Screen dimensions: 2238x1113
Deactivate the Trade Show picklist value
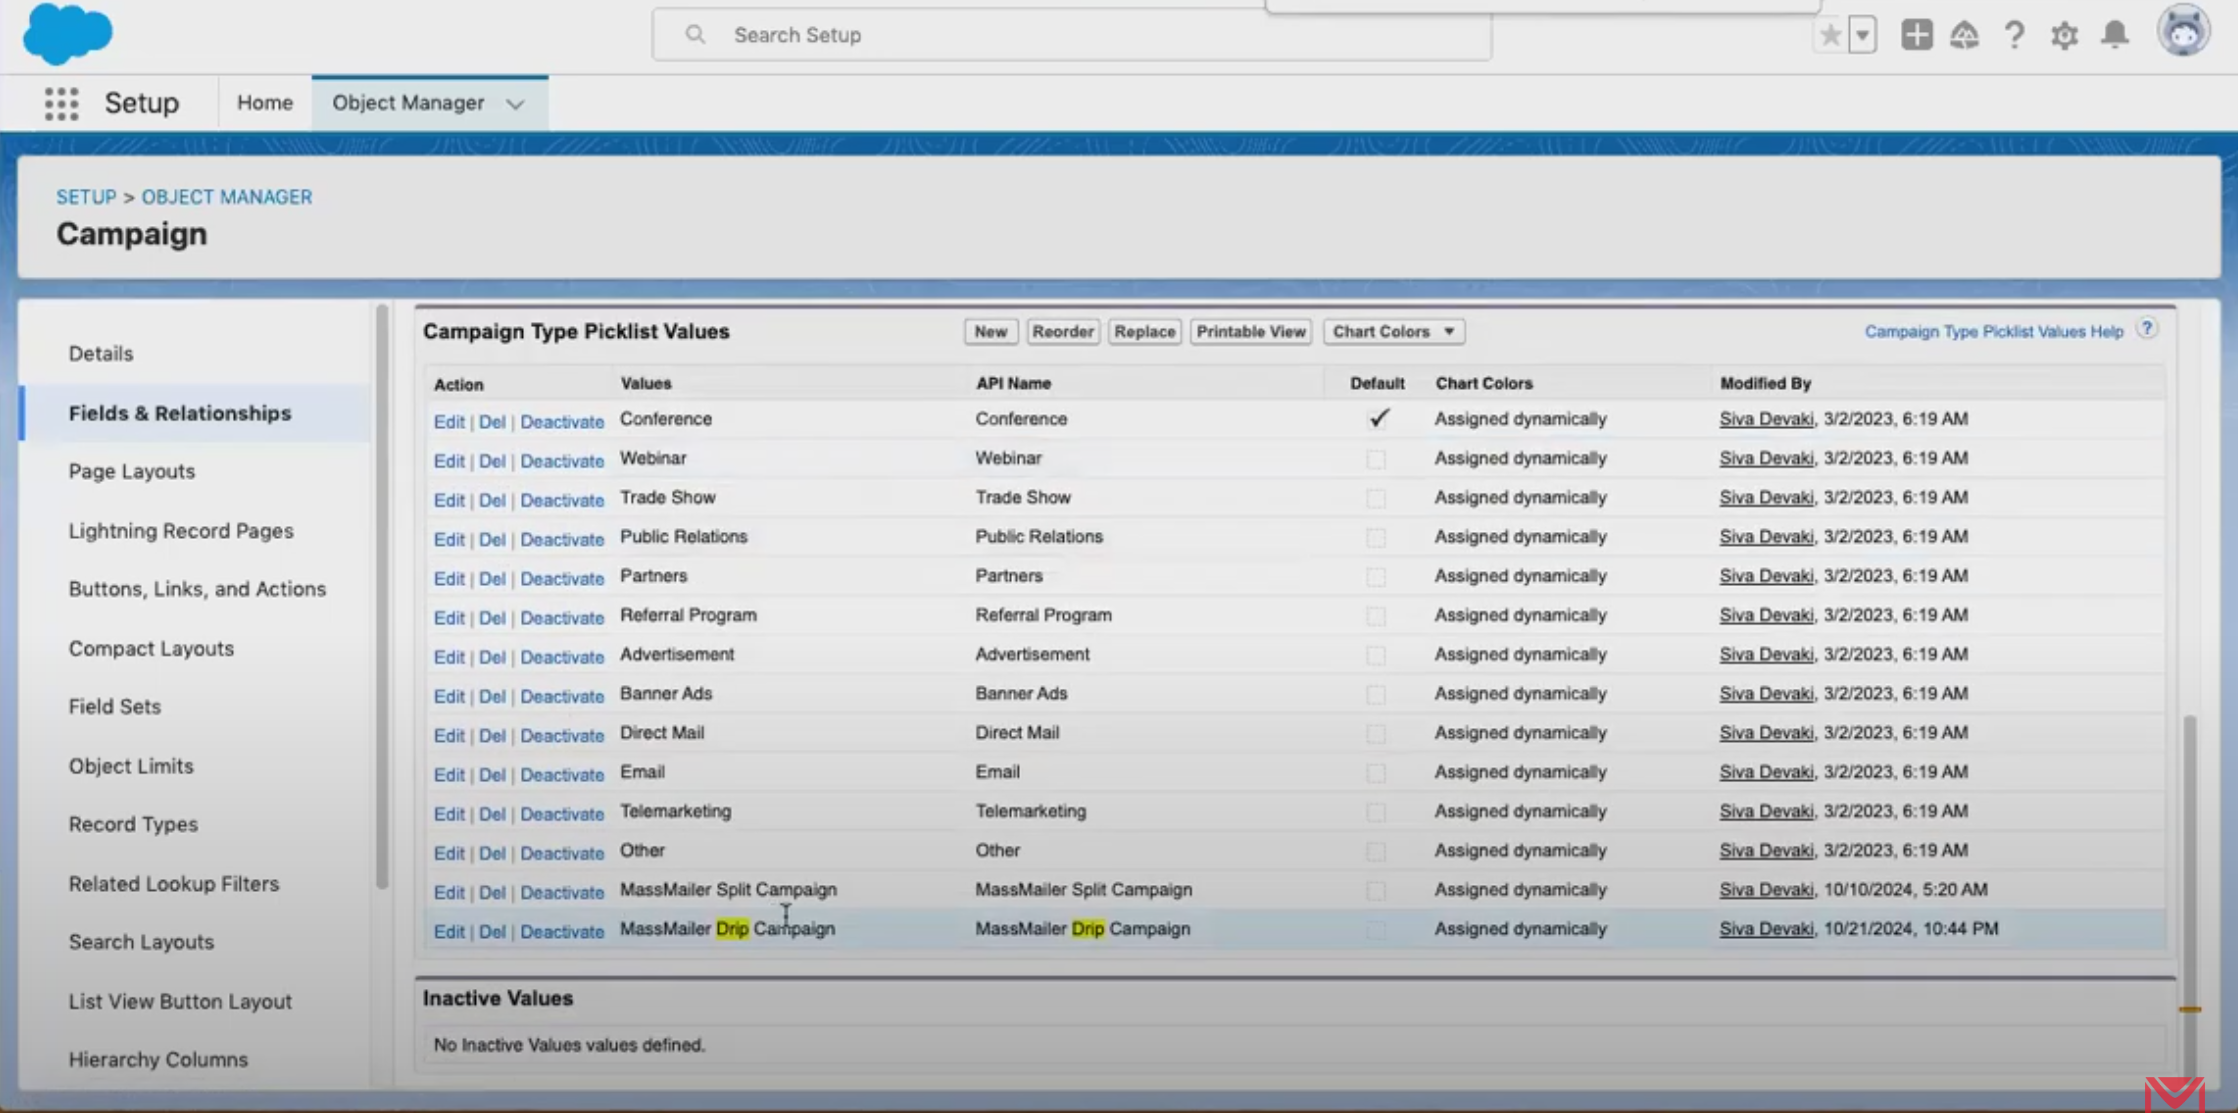pyautogui.click(x=562, y=500)
